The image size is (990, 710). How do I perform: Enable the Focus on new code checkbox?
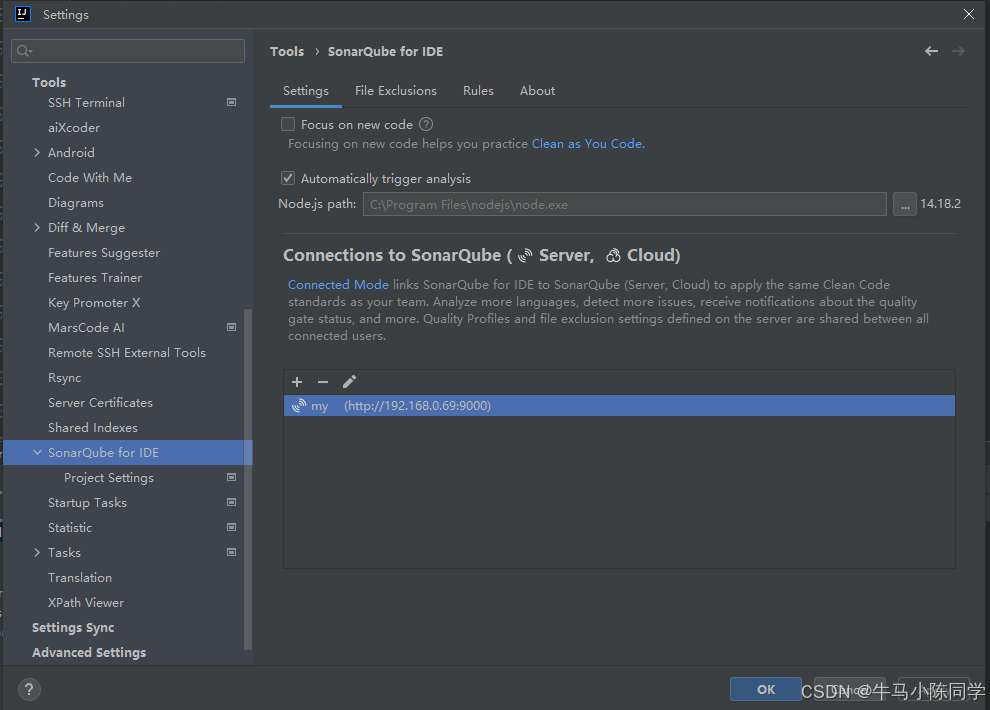coord(288,124)
